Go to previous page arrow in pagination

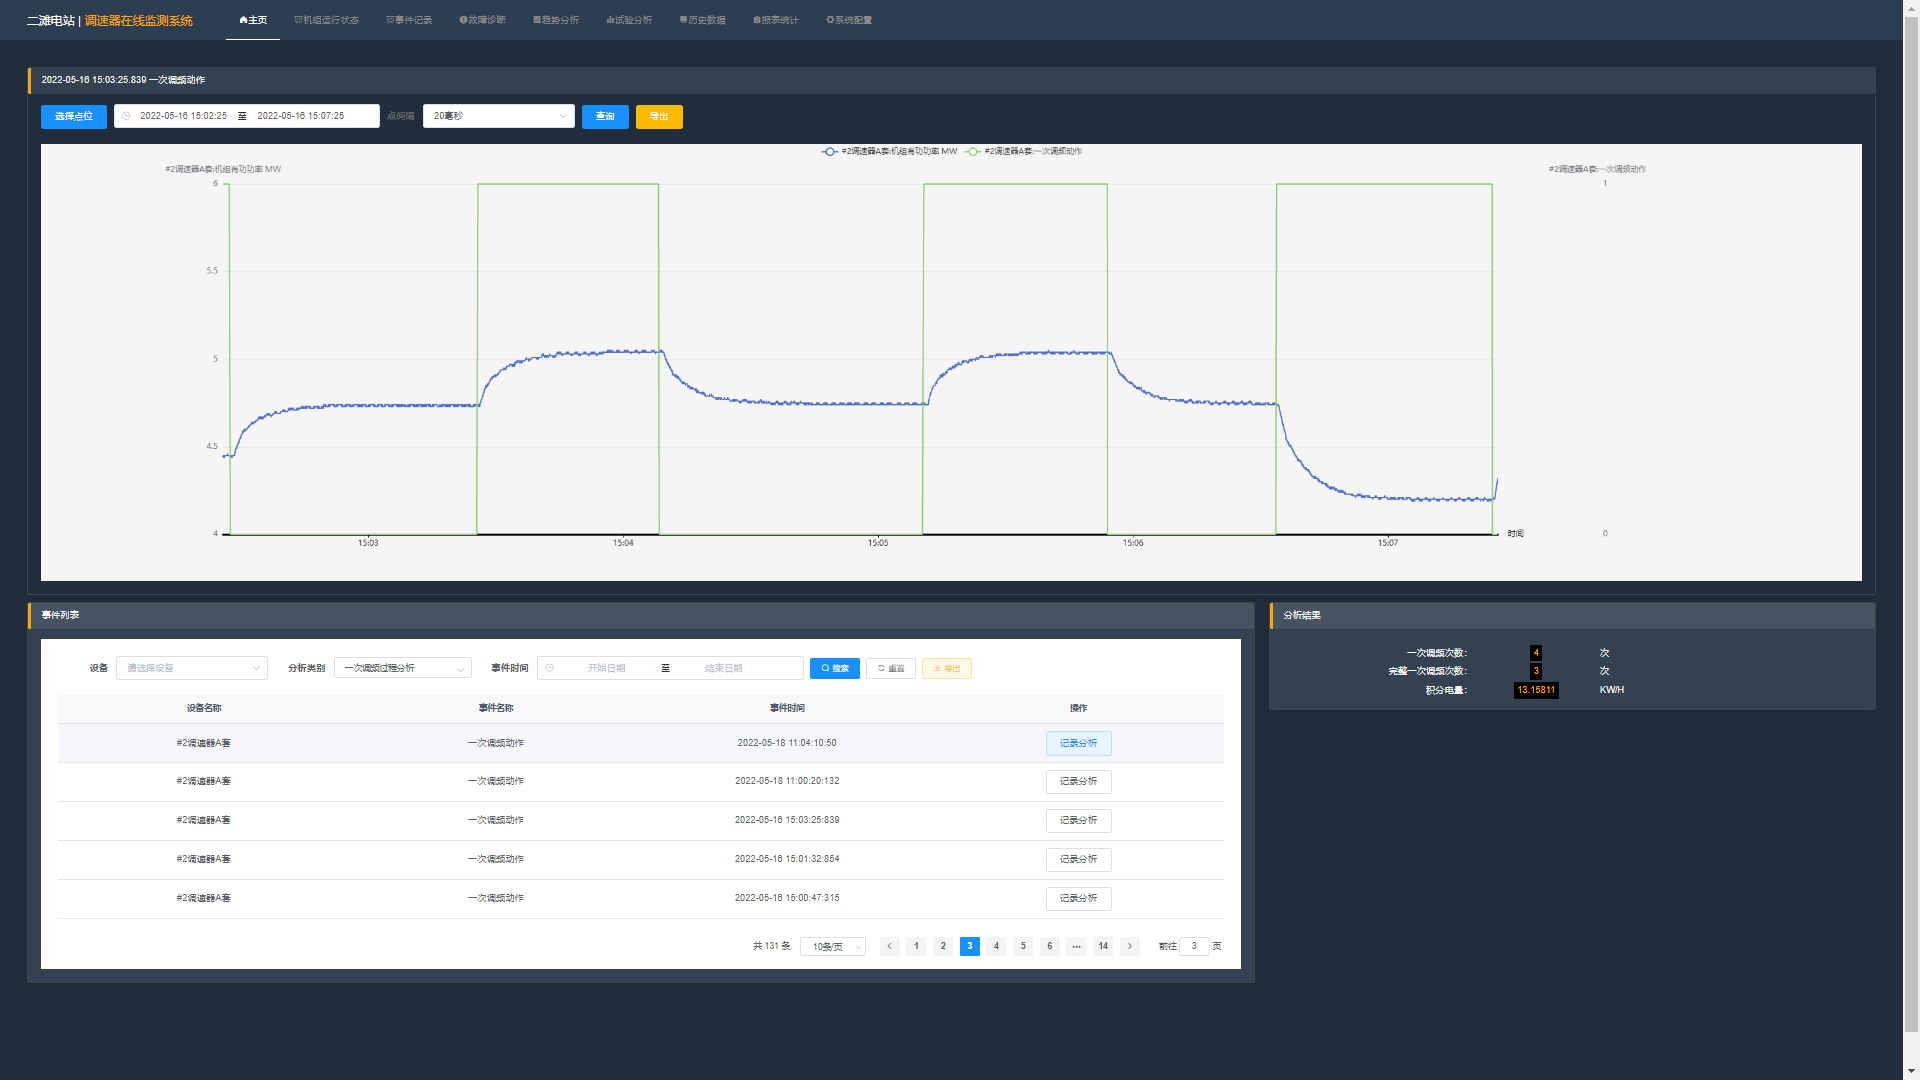point(889,946)
